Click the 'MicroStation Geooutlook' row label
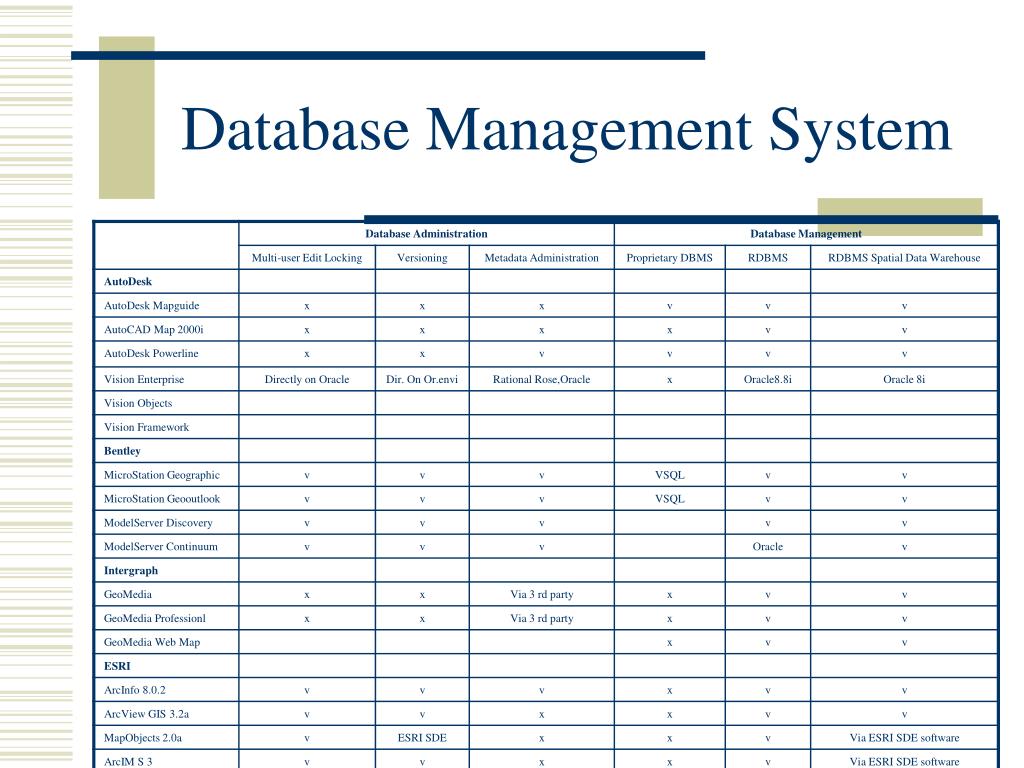 (x=162, y=499)
